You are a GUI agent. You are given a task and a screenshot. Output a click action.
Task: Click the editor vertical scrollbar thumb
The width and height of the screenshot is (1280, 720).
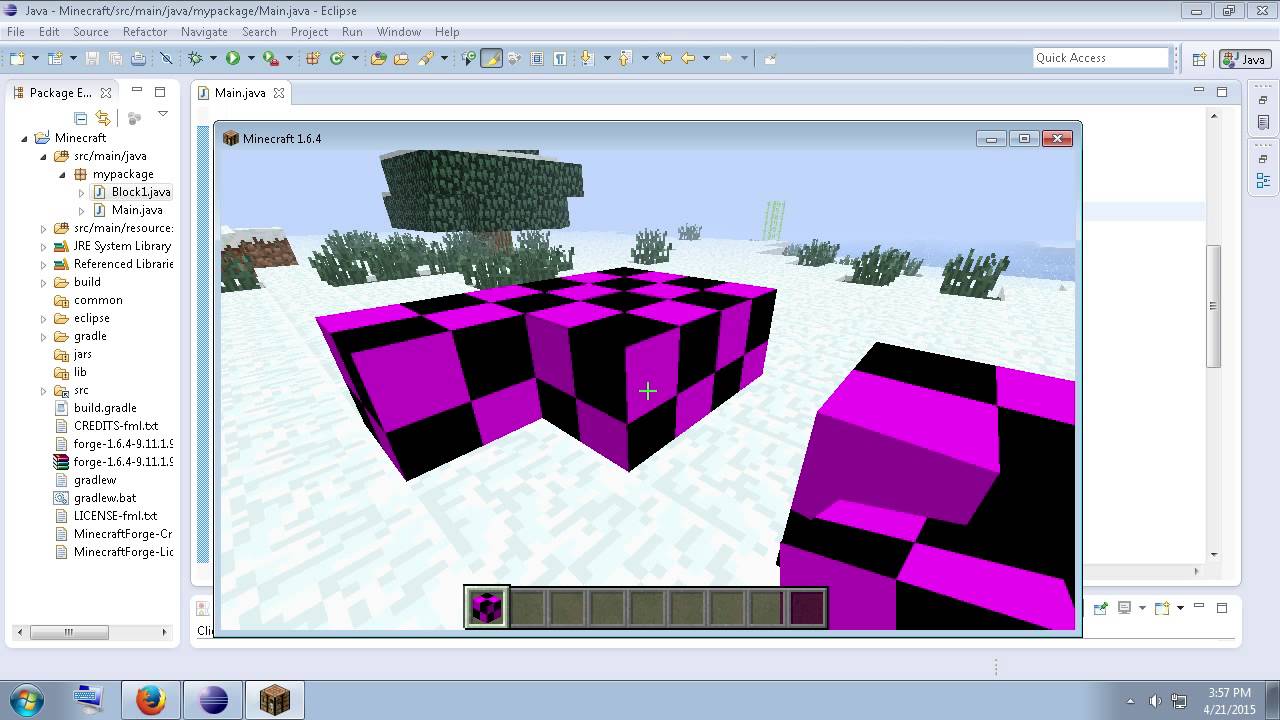coord(1214,305)
